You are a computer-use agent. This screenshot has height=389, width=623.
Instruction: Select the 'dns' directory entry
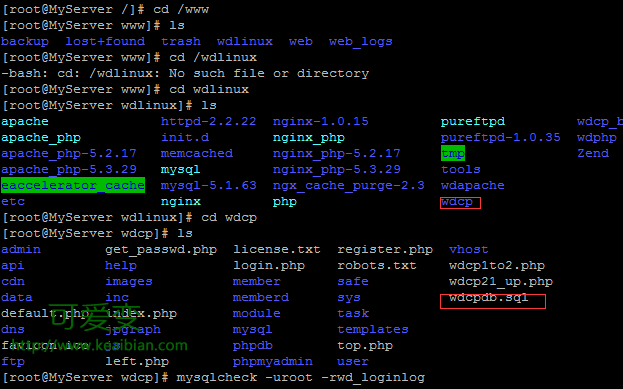13,329
